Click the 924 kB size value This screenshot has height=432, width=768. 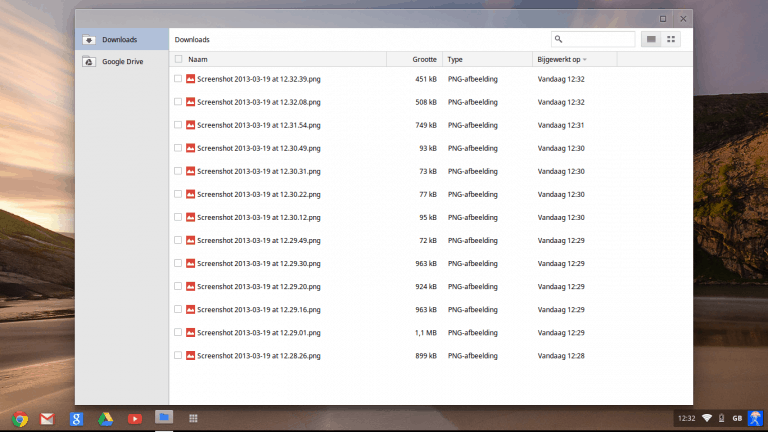426,286
